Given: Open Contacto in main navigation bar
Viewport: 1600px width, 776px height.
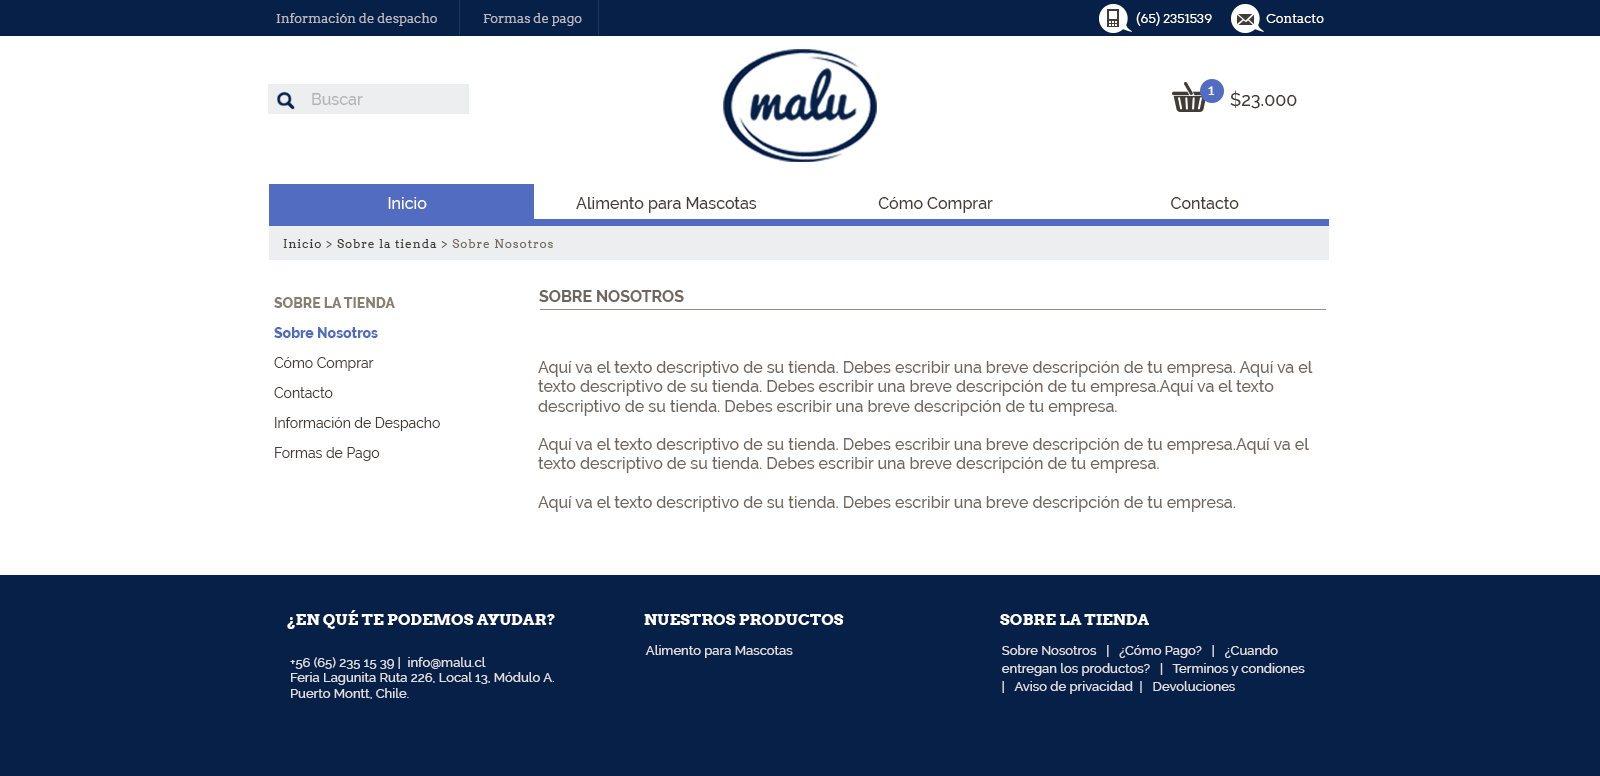Looking at the screenshot, I should (1204, 203).
